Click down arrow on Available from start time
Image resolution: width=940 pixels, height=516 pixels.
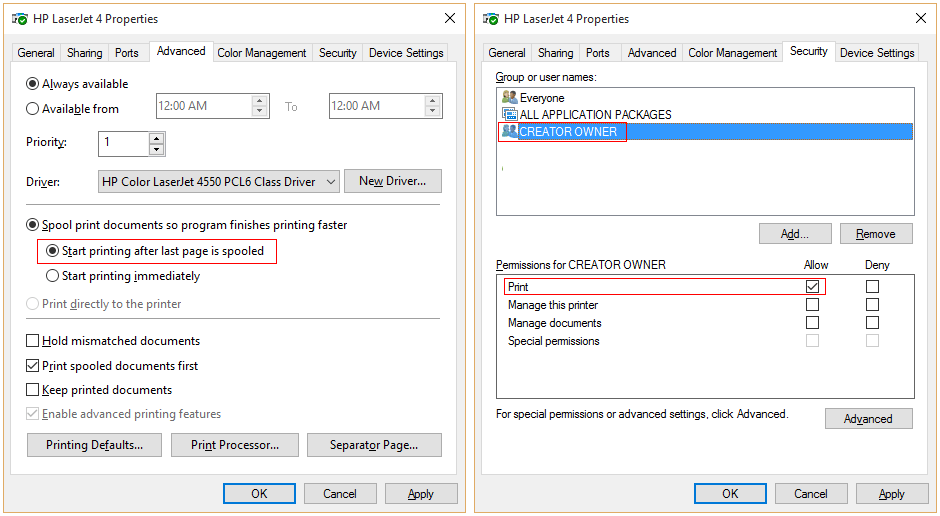(260, 111)
